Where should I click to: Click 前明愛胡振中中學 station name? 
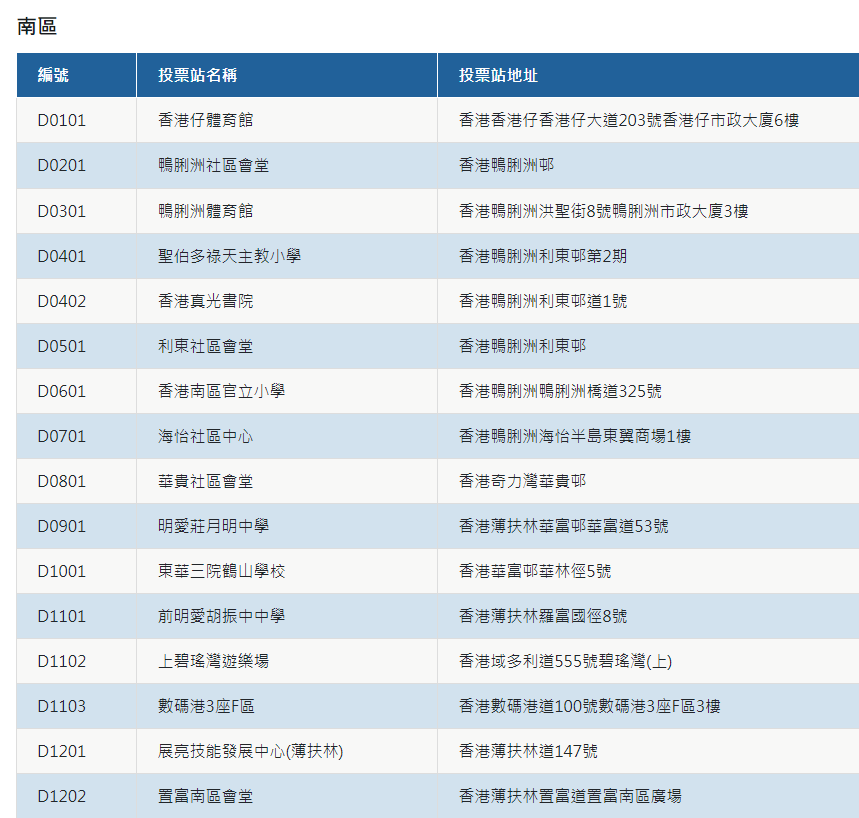[221, 616]
